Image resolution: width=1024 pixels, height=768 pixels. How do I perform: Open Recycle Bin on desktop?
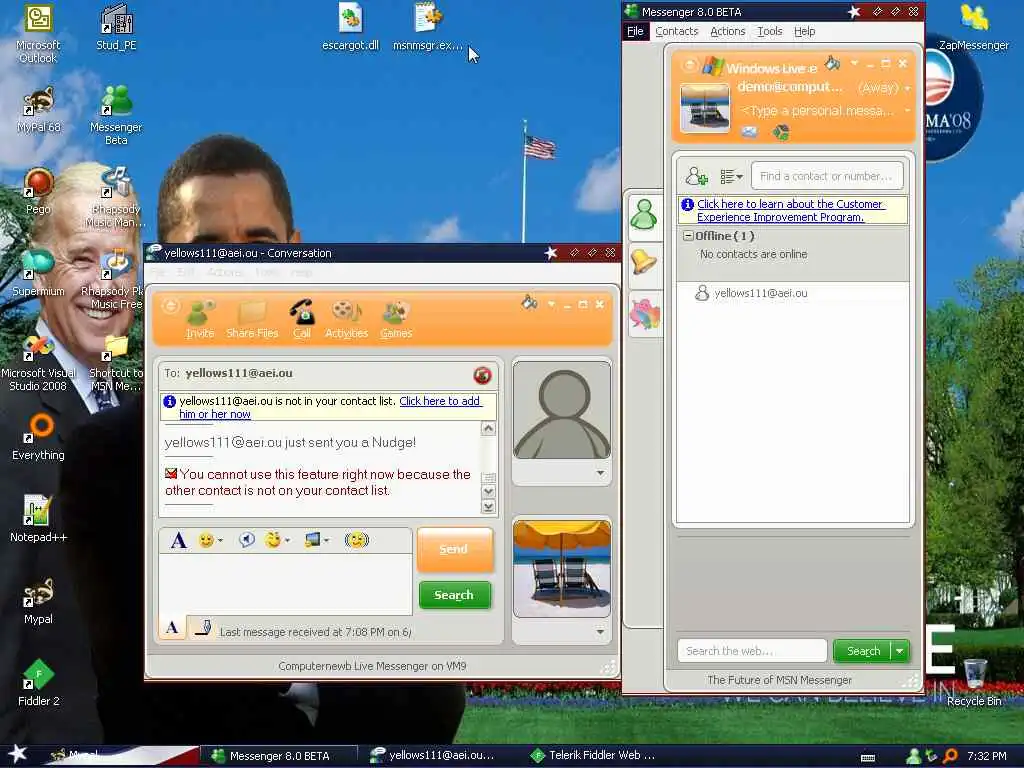pyautogui.click(x=974, y=683)
